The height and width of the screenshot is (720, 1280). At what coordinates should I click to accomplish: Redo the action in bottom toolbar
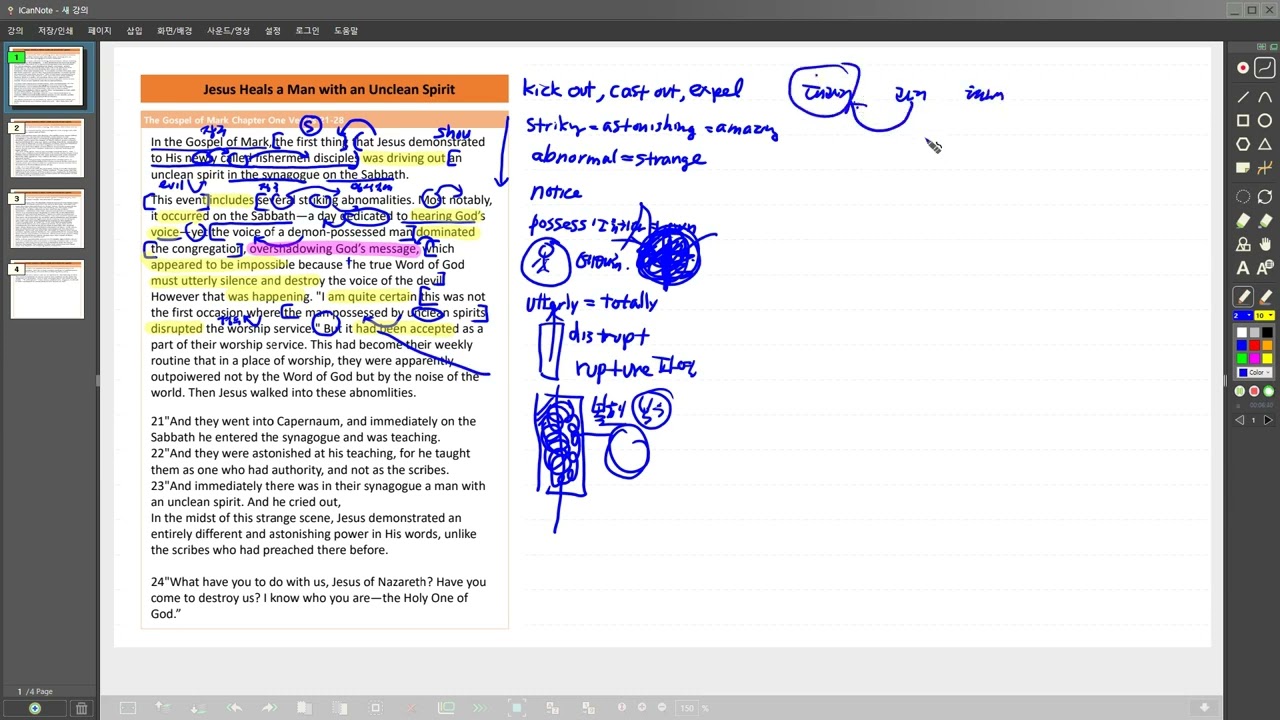[x=269, y=708]
